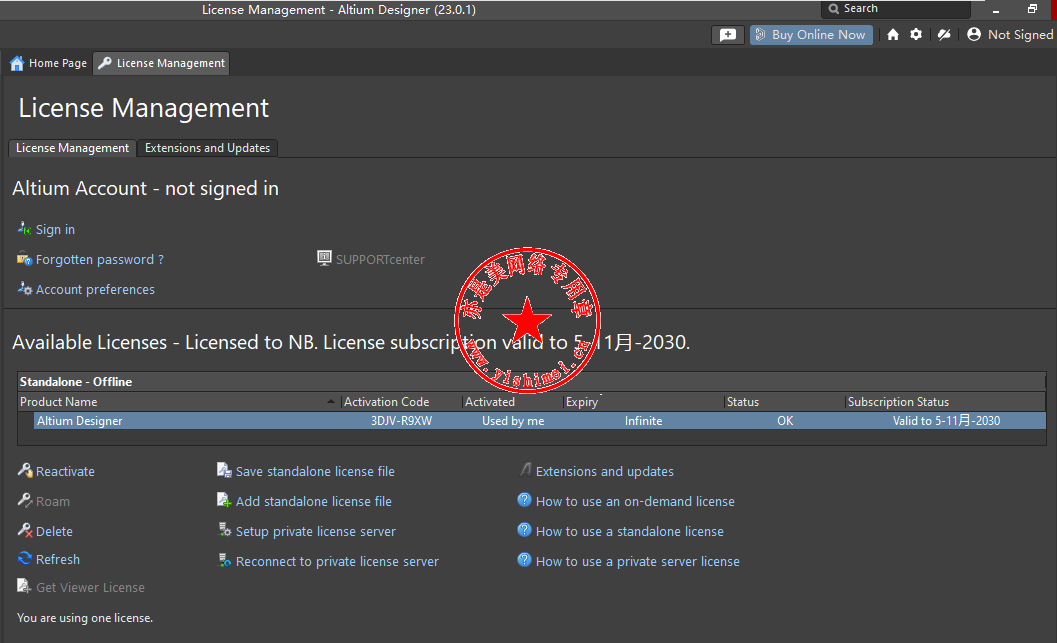Refresh the license list via Refresh link
1057x643 pixels.
coord(58,559)
